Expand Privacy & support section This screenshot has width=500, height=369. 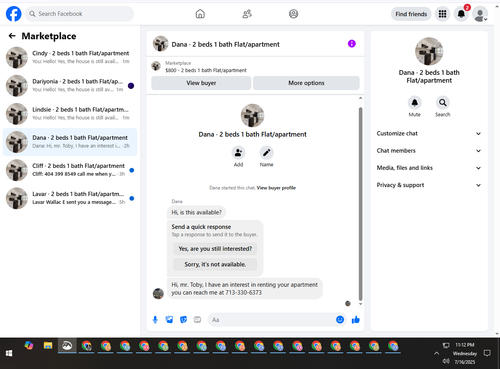click(x=429, y=185)
